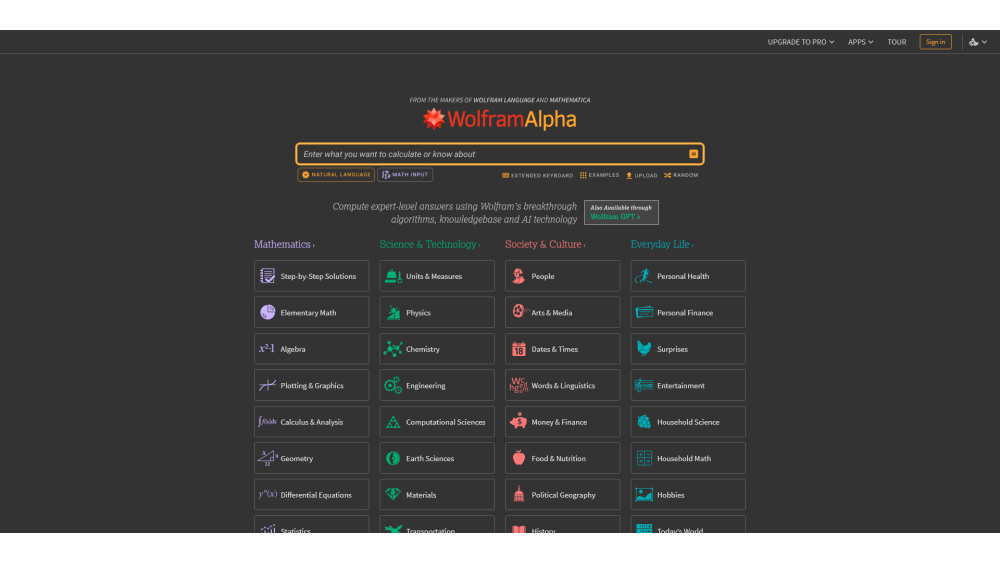Open the Tour page
This screenshot has height=563, width=1000.
tap(897, 42)
